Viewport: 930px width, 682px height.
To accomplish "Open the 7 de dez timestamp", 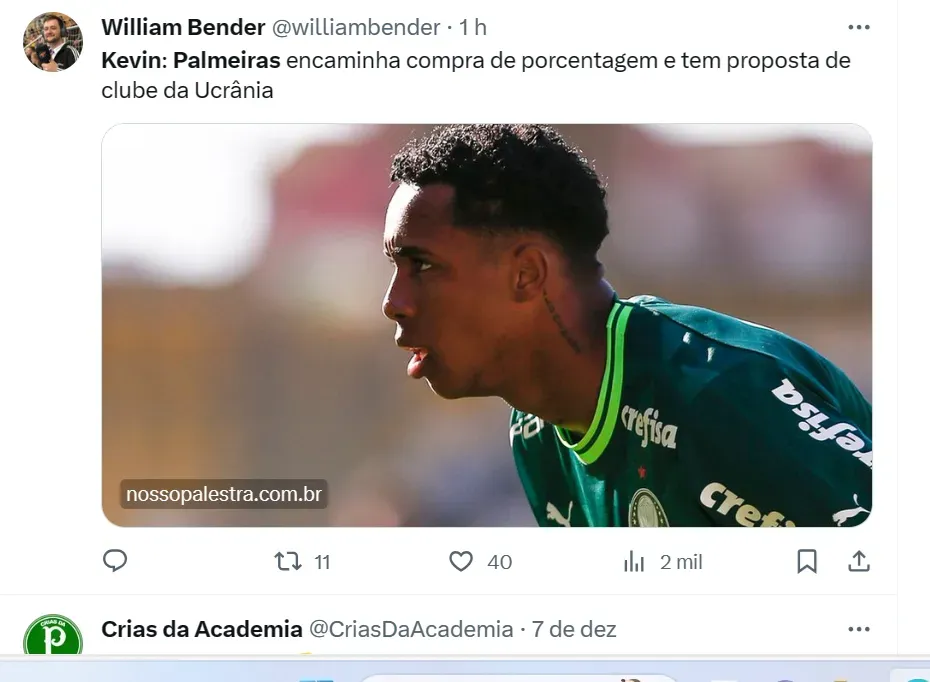I will pos(574,629).
